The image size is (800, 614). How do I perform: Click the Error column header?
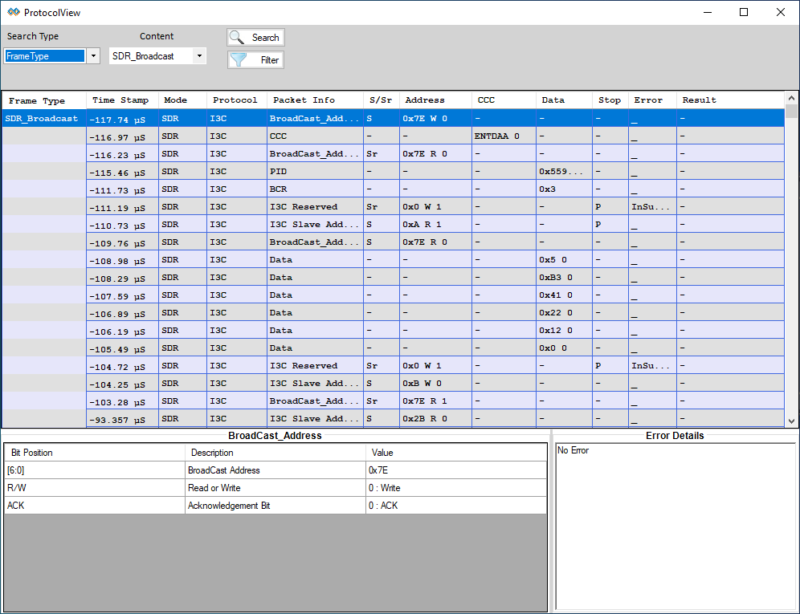[648, 100]
